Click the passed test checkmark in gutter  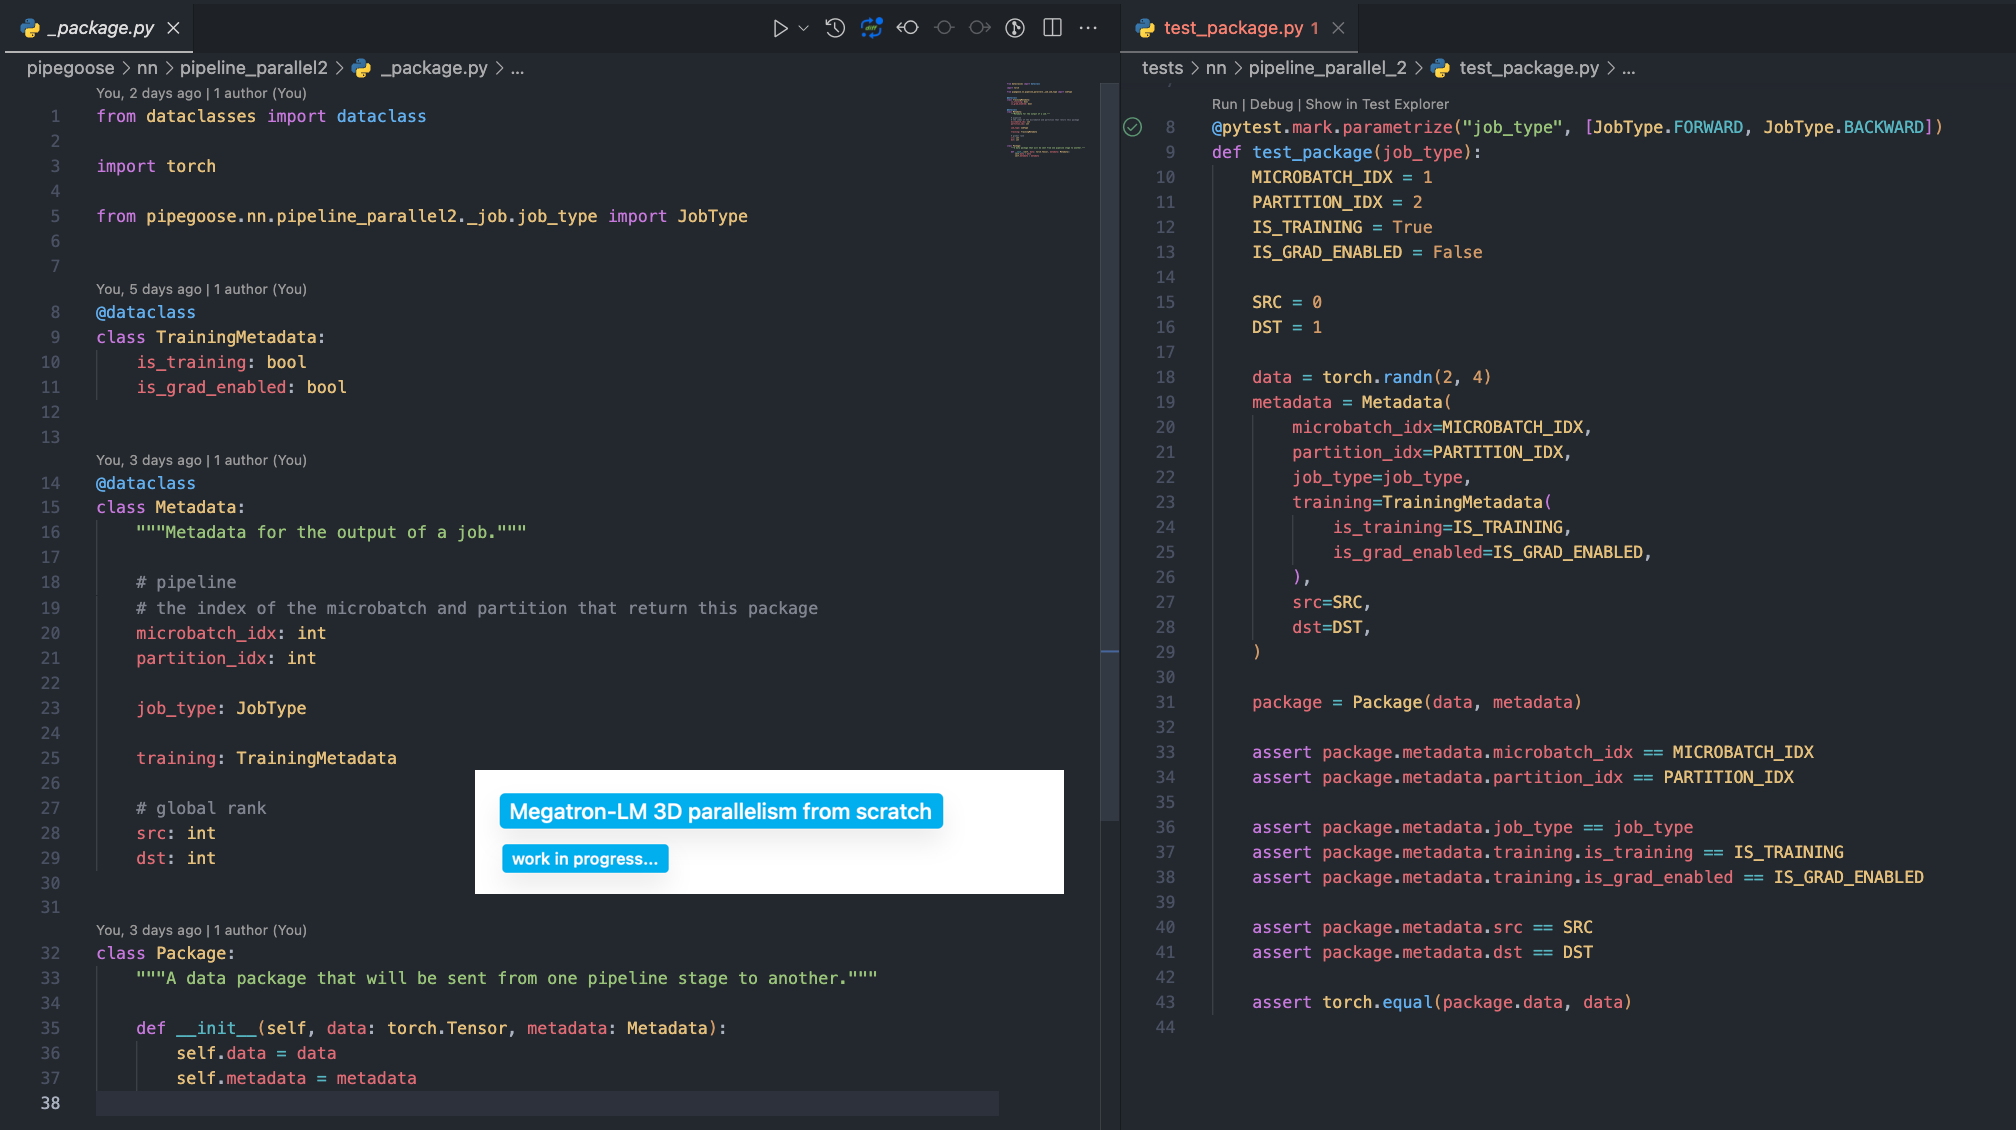pyautogui.click(x=1132, y=127)
